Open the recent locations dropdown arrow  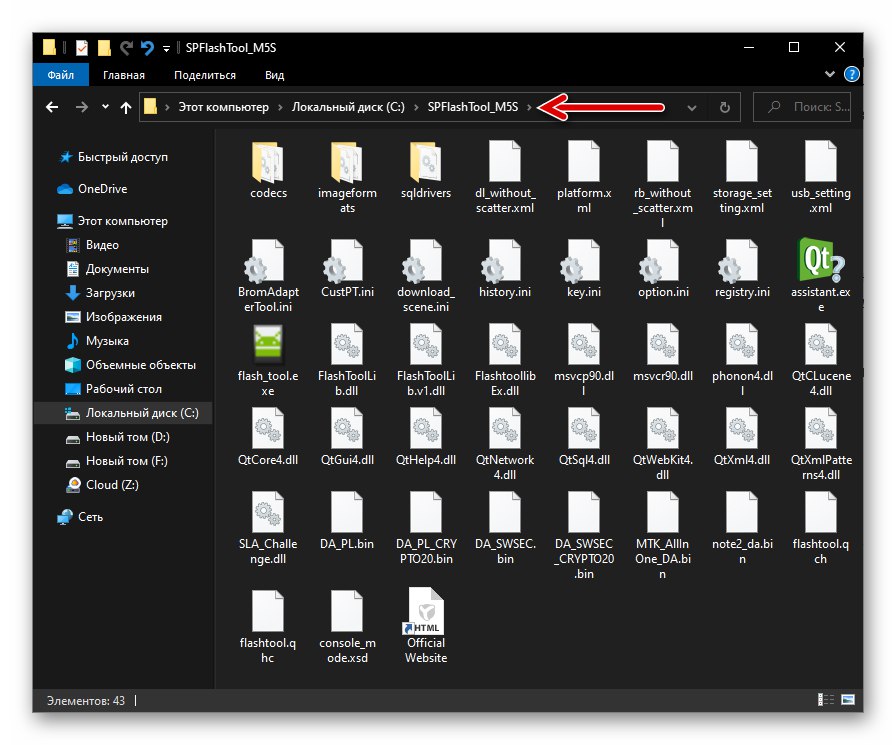pos(105,106)
